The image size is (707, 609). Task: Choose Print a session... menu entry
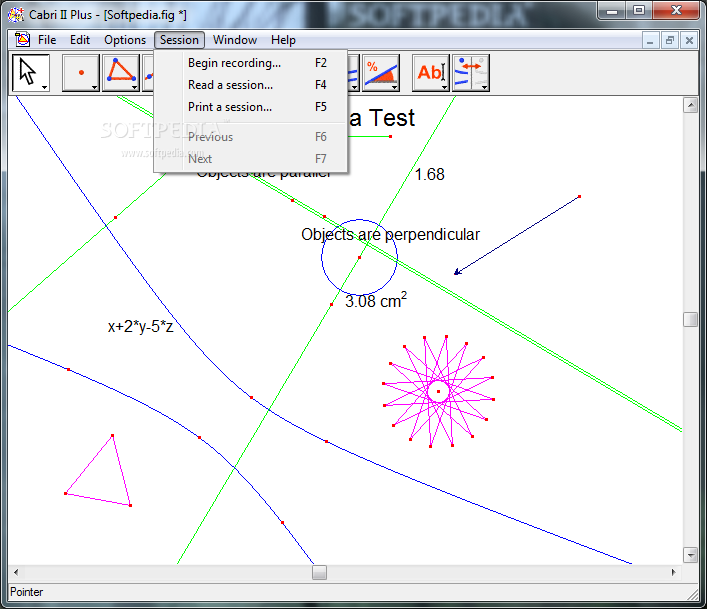tap(251, 107)
